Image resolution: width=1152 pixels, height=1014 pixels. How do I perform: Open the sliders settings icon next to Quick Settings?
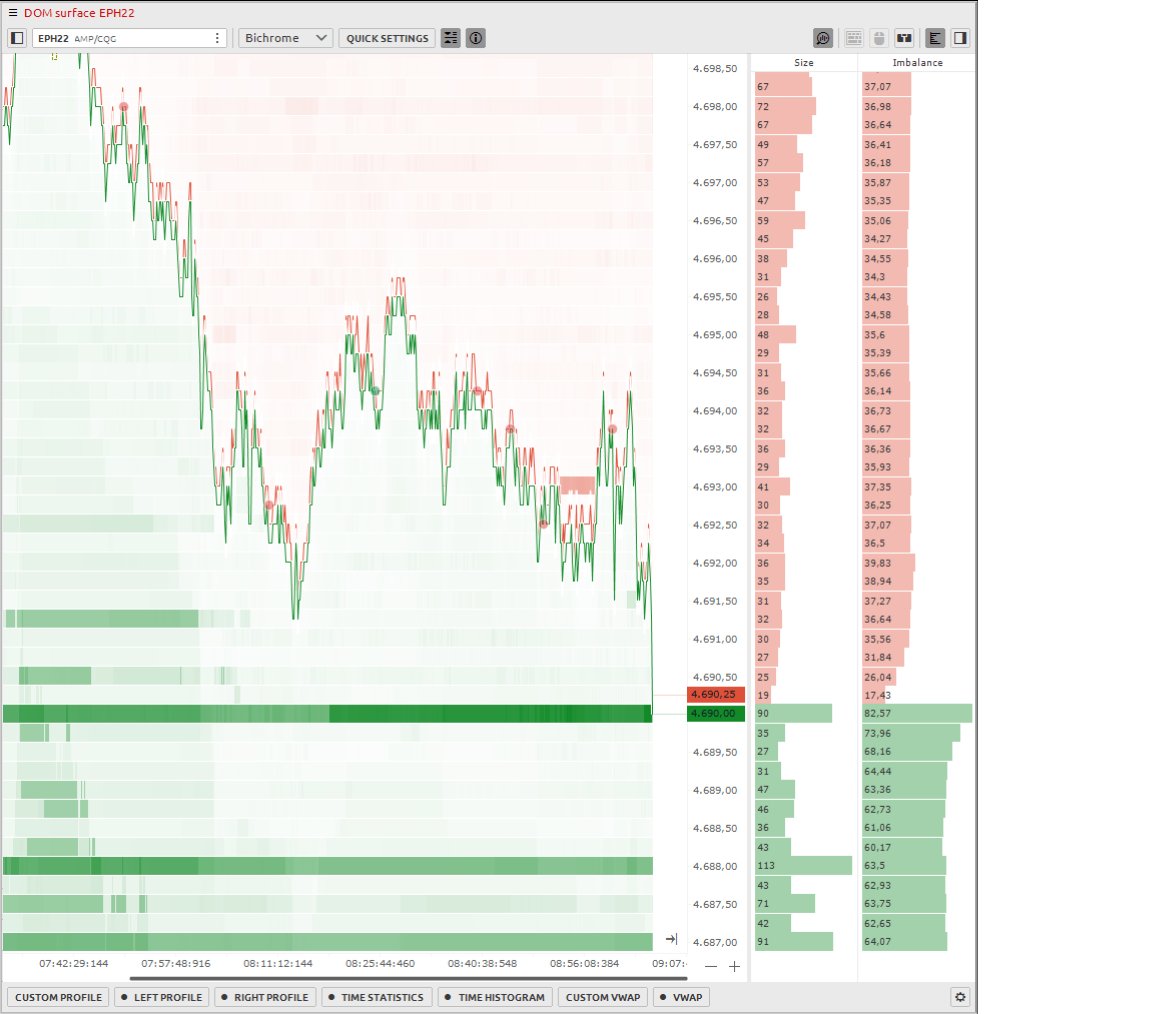coord(450,38)
